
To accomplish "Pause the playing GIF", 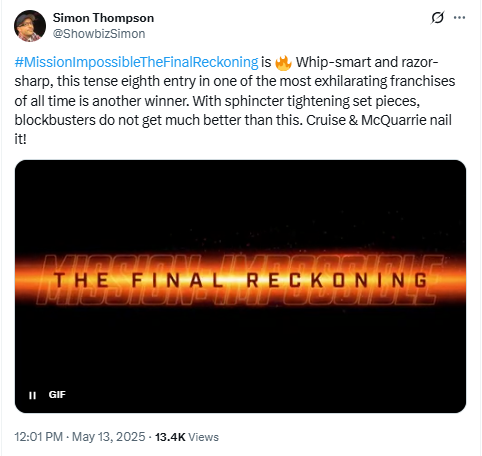I will click(x=32, y=395).
